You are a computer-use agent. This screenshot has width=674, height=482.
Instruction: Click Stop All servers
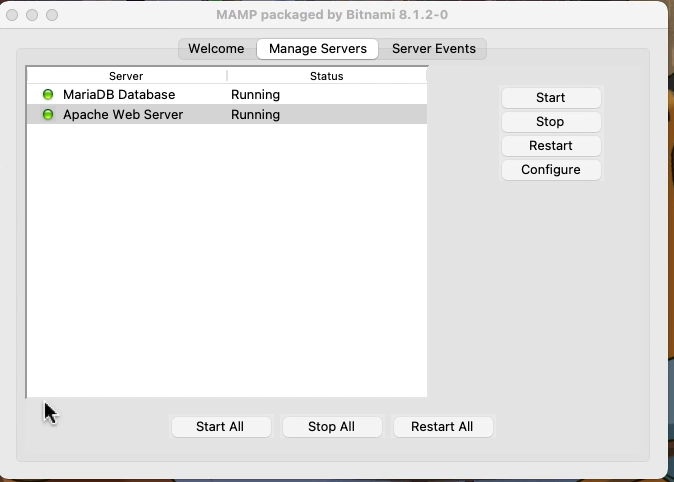[332, 427]
